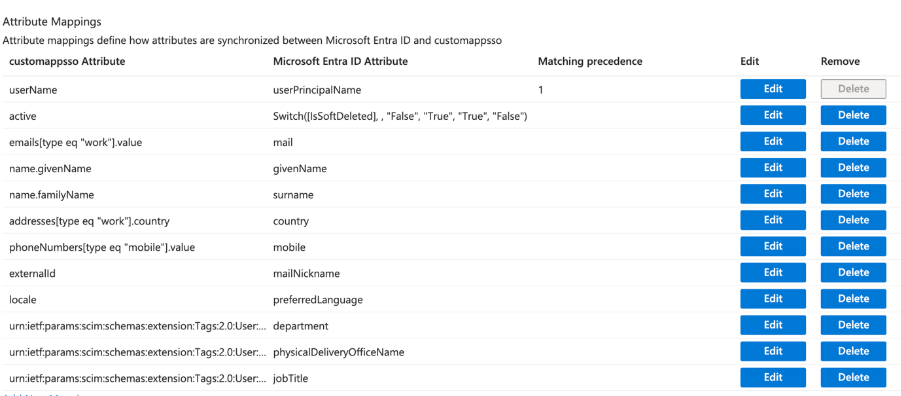Image resolution: width=901 pixels, height=396 pixels.
Task: Select the urn:ietf extension cell beside jobTitle
Action: coord(138,378)
